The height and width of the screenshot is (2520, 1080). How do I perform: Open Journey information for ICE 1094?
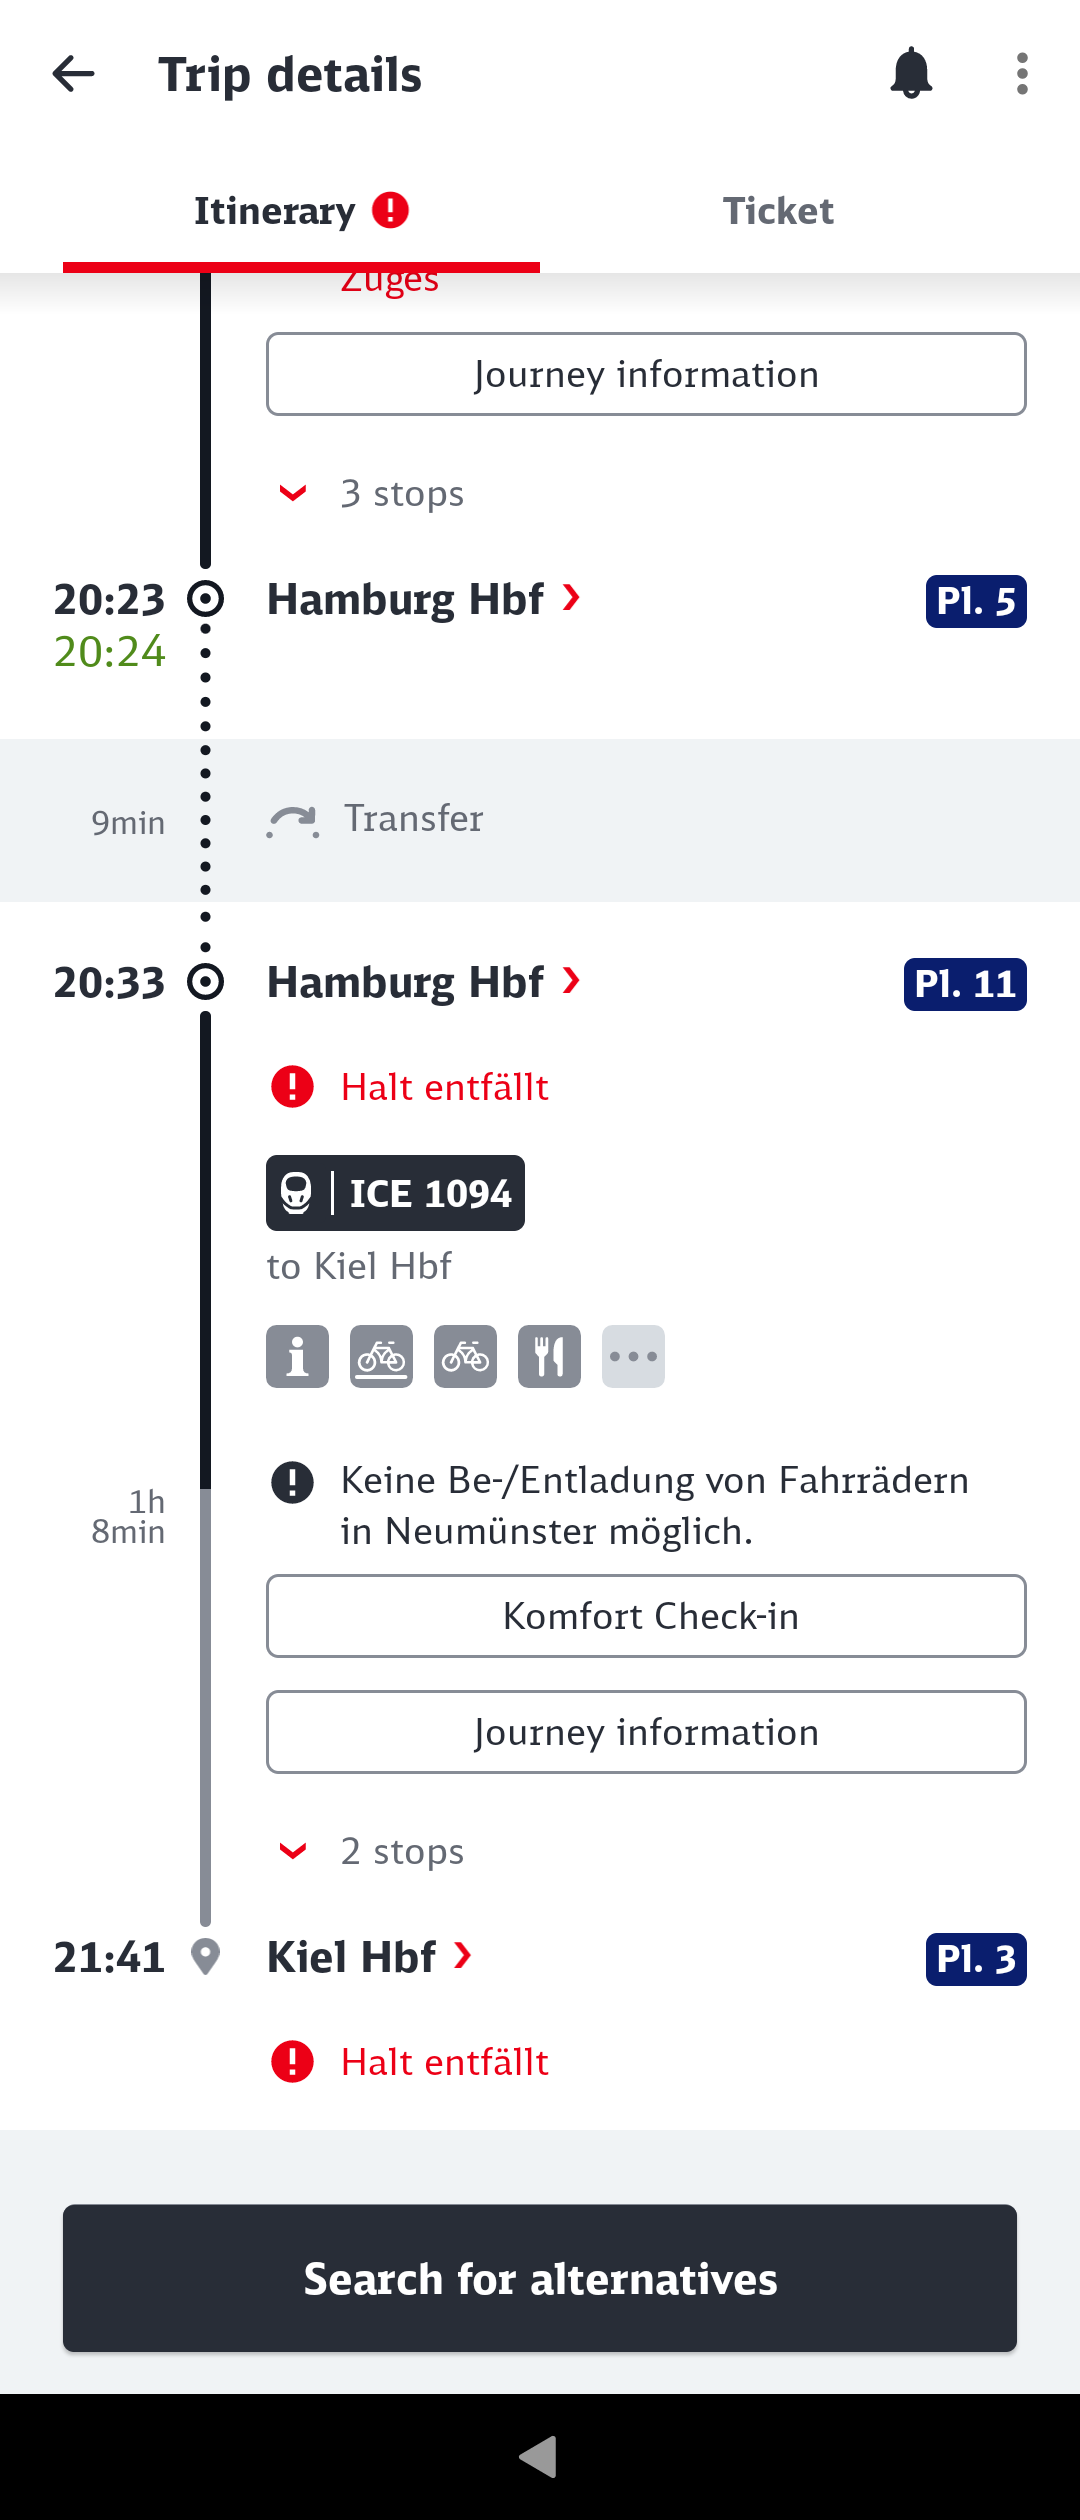(x=646, y=1732)
